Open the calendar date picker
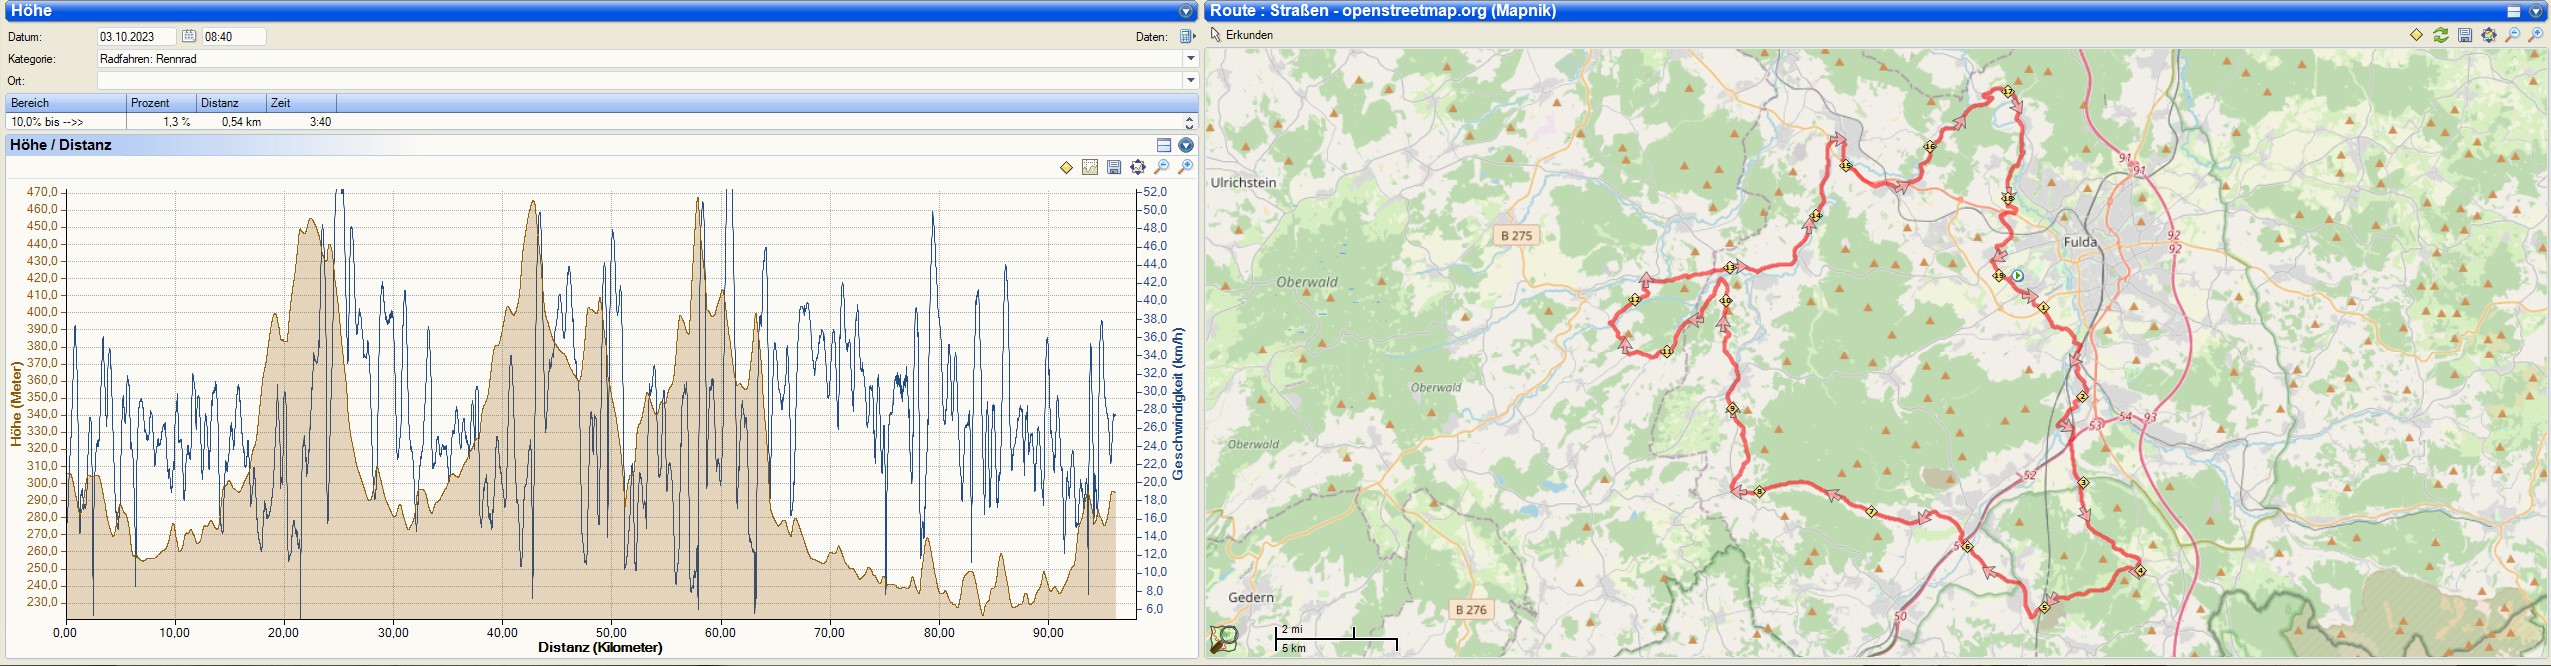Viewport: 2551px width, 666px height. pyautogui.click(x=189, y=36)
